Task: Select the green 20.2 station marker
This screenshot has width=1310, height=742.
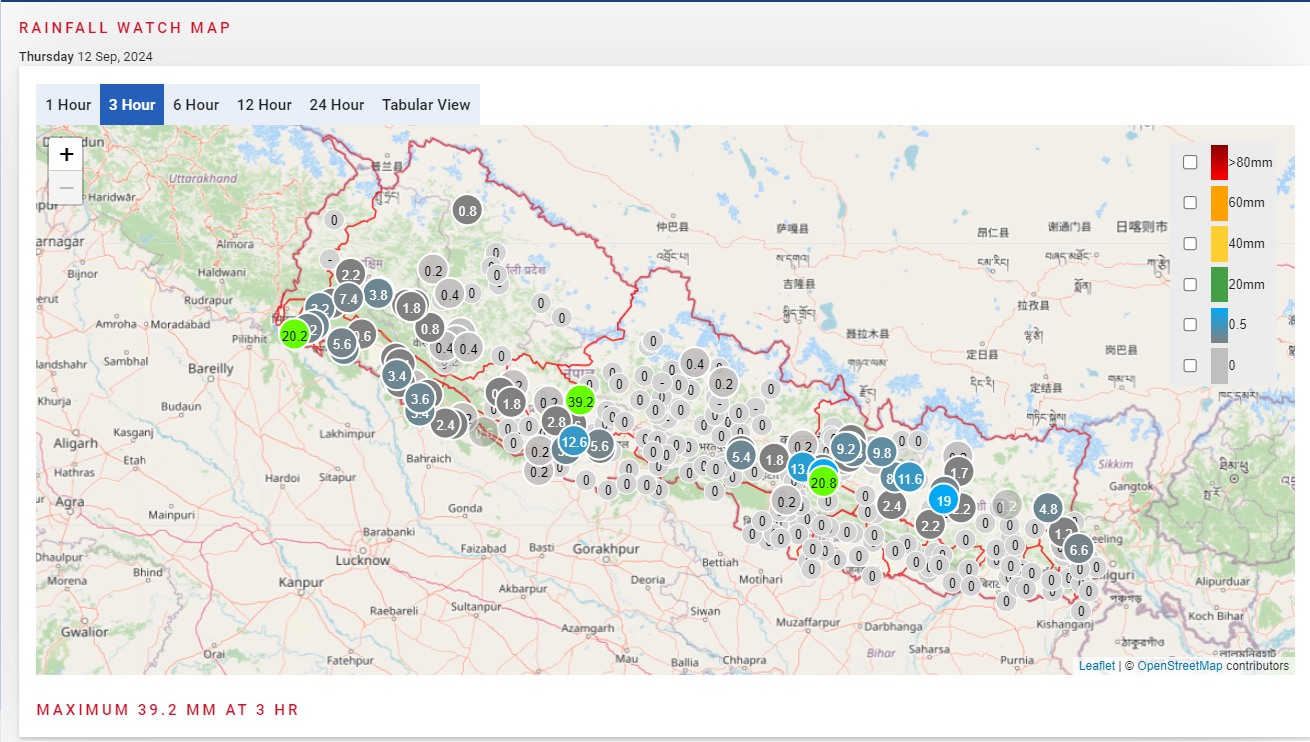Action: pyautogui.click(x=294, y=335)
